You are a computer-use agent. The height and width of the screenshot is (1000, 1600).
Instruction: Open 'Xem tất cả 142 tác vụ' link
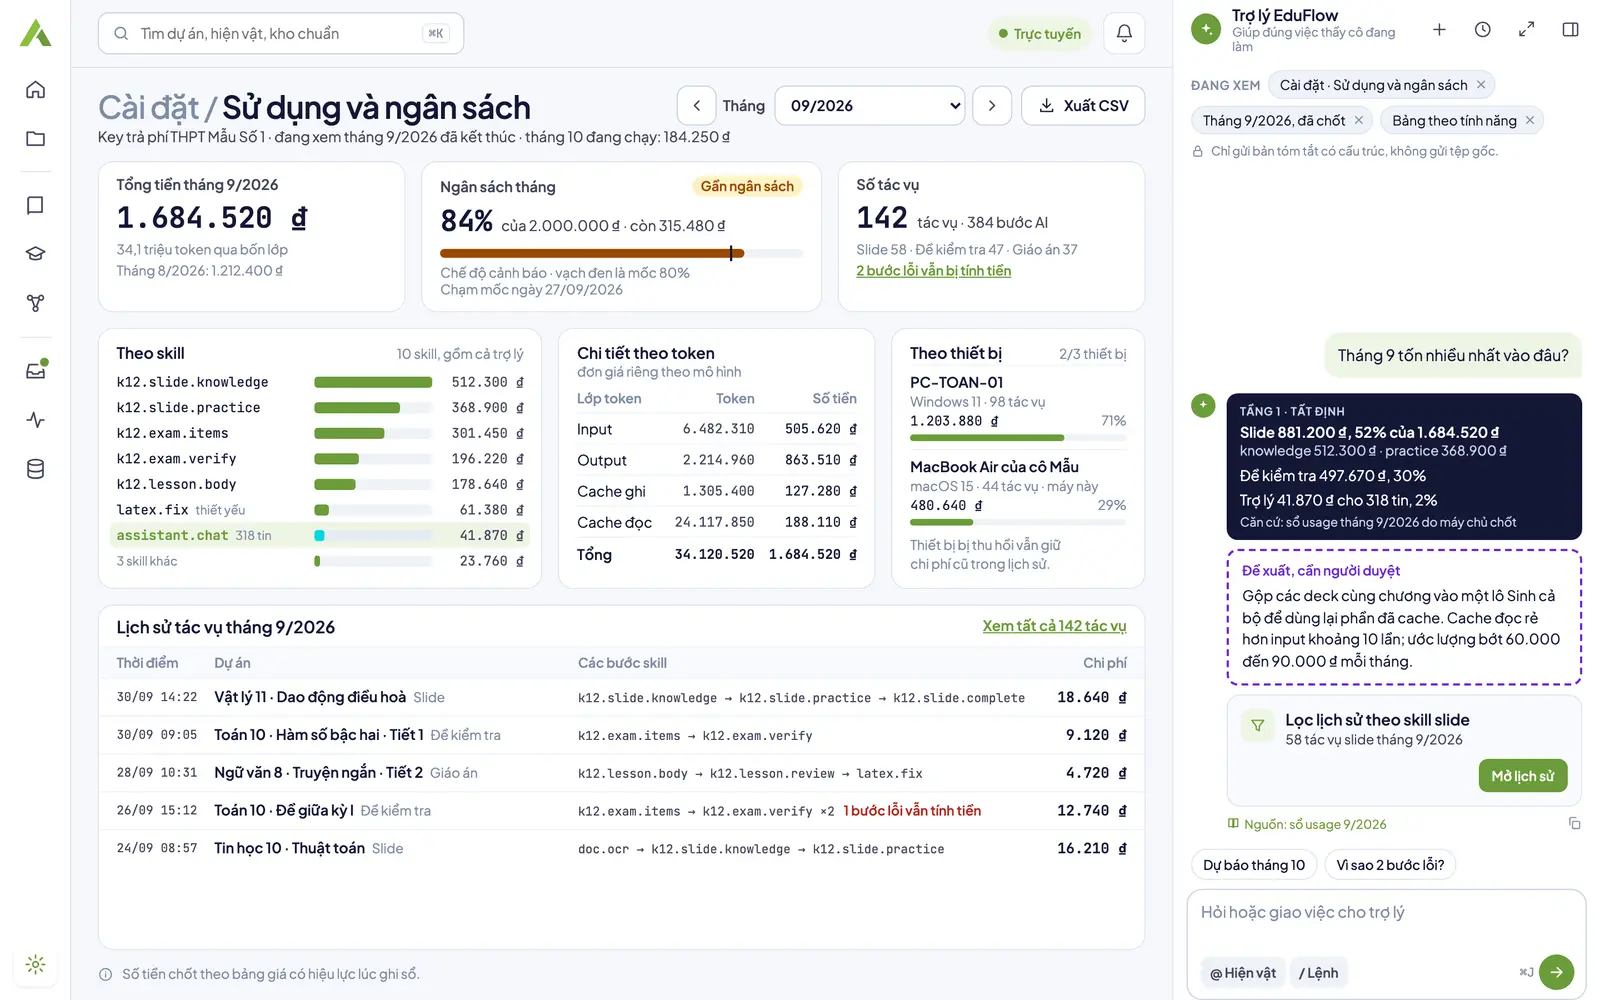click(1054, 626)
